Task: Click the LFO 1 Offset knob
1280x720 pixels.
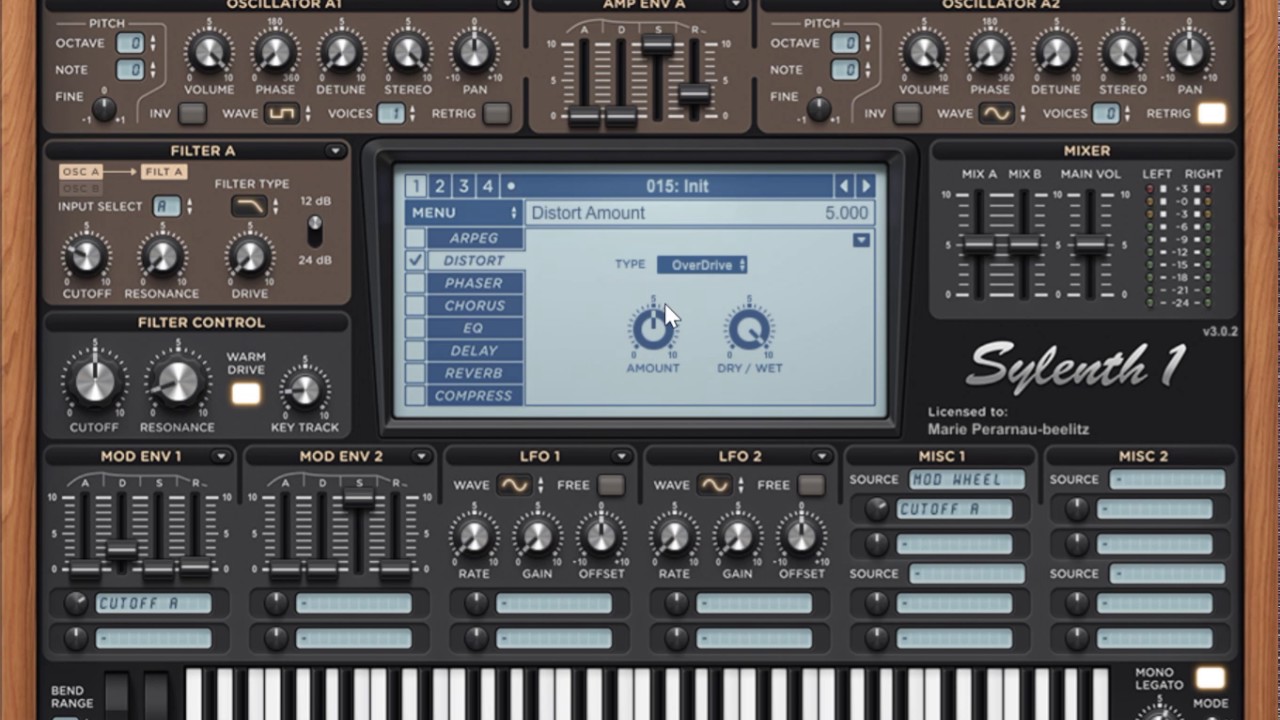Action: point(600,536)
